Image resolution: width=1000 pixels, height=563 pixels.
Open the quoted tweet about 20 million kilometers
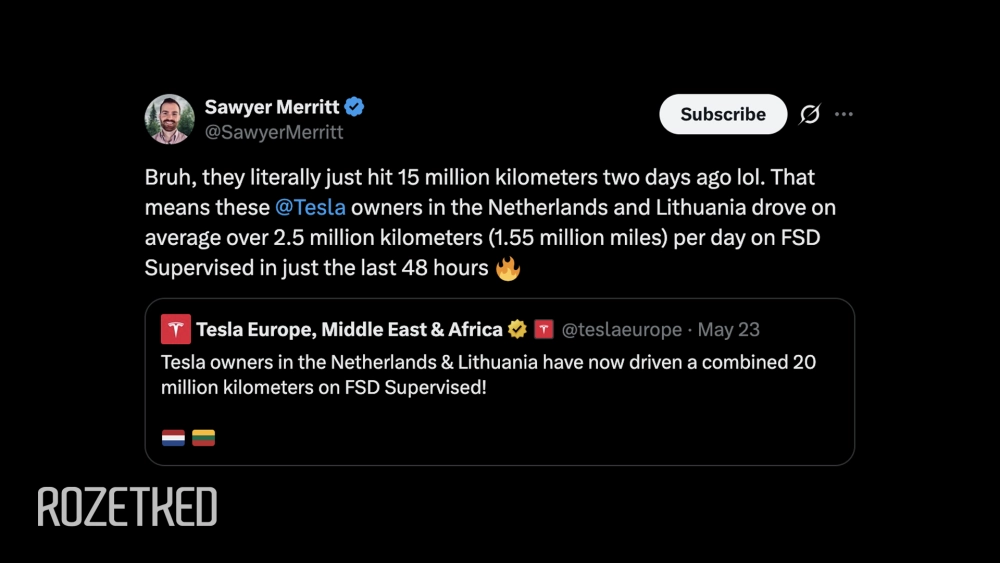[x=499, y=382]
